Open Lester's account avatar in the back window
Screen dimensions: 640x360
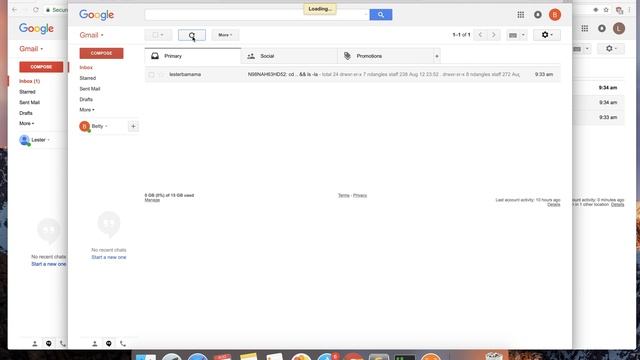pos(619,28)
